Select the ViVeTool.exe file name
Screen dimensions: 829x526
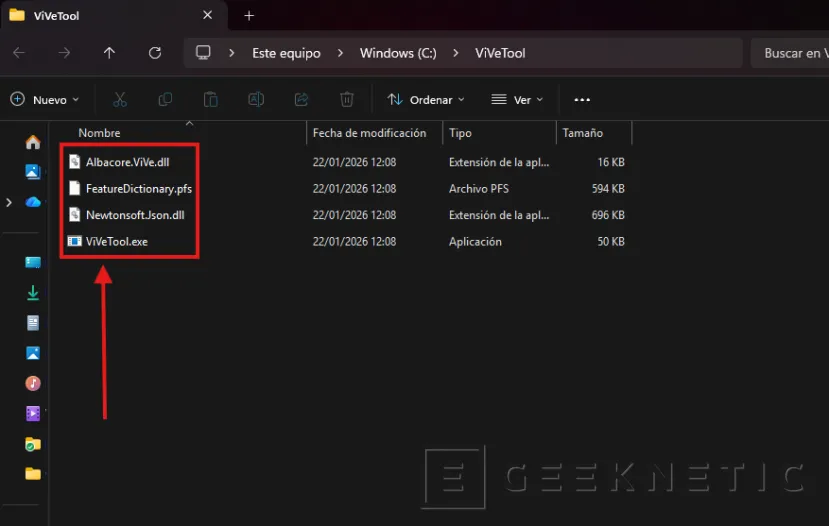point(116,242)
